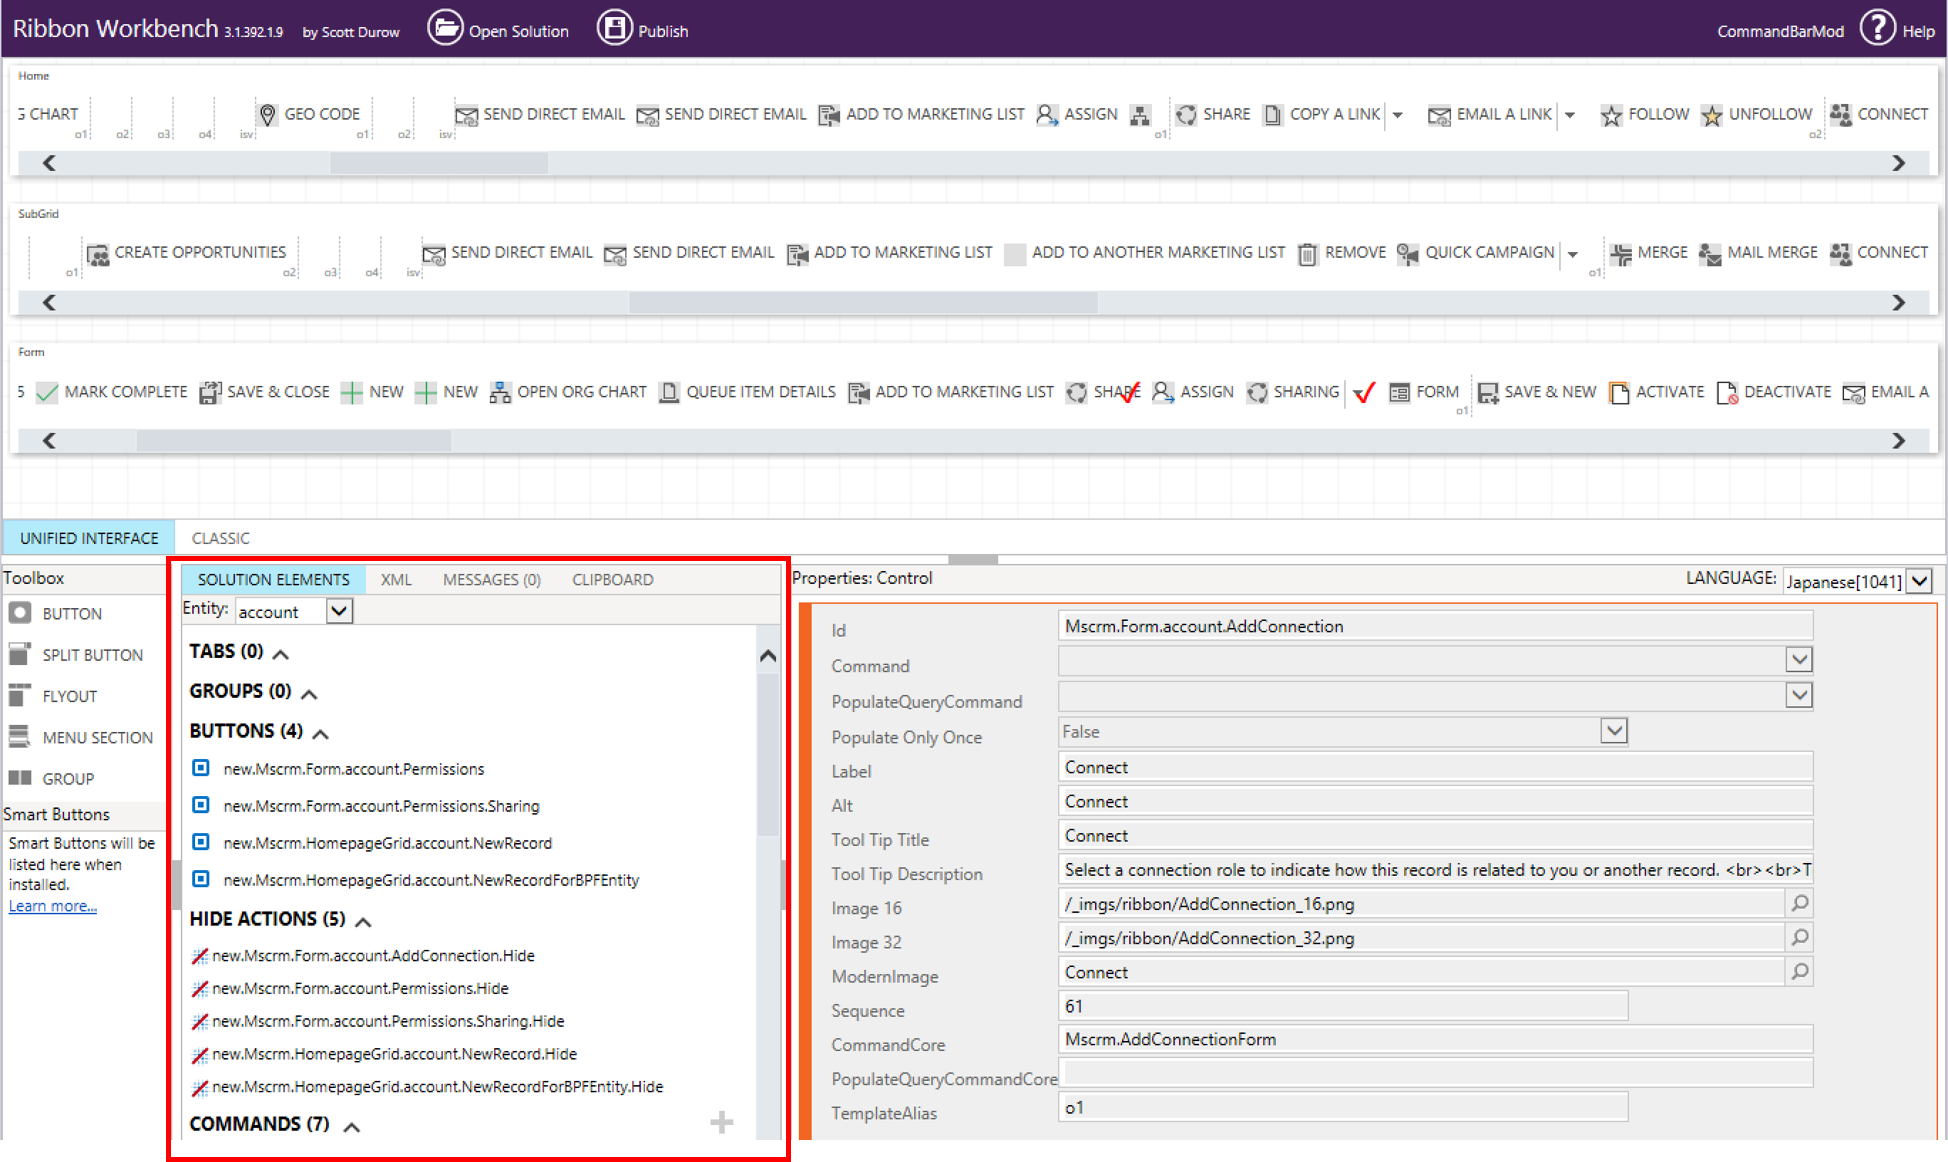Image resolution: width=1948 pixels, height=1162 pixels.
Task: Select Create Opportunities in SubGrid ribbon
Action: [186, 253]
